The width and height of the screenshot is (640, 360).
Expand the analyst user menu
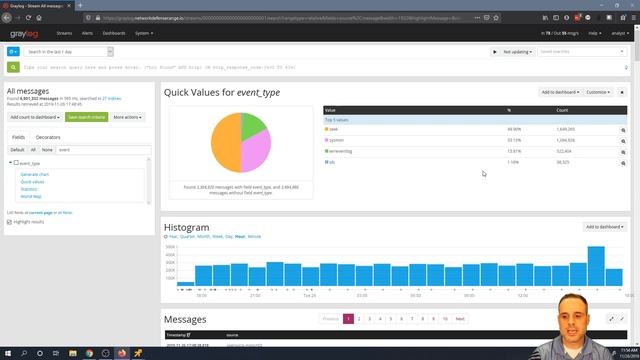pyautogui.click(x=620, y=33)
